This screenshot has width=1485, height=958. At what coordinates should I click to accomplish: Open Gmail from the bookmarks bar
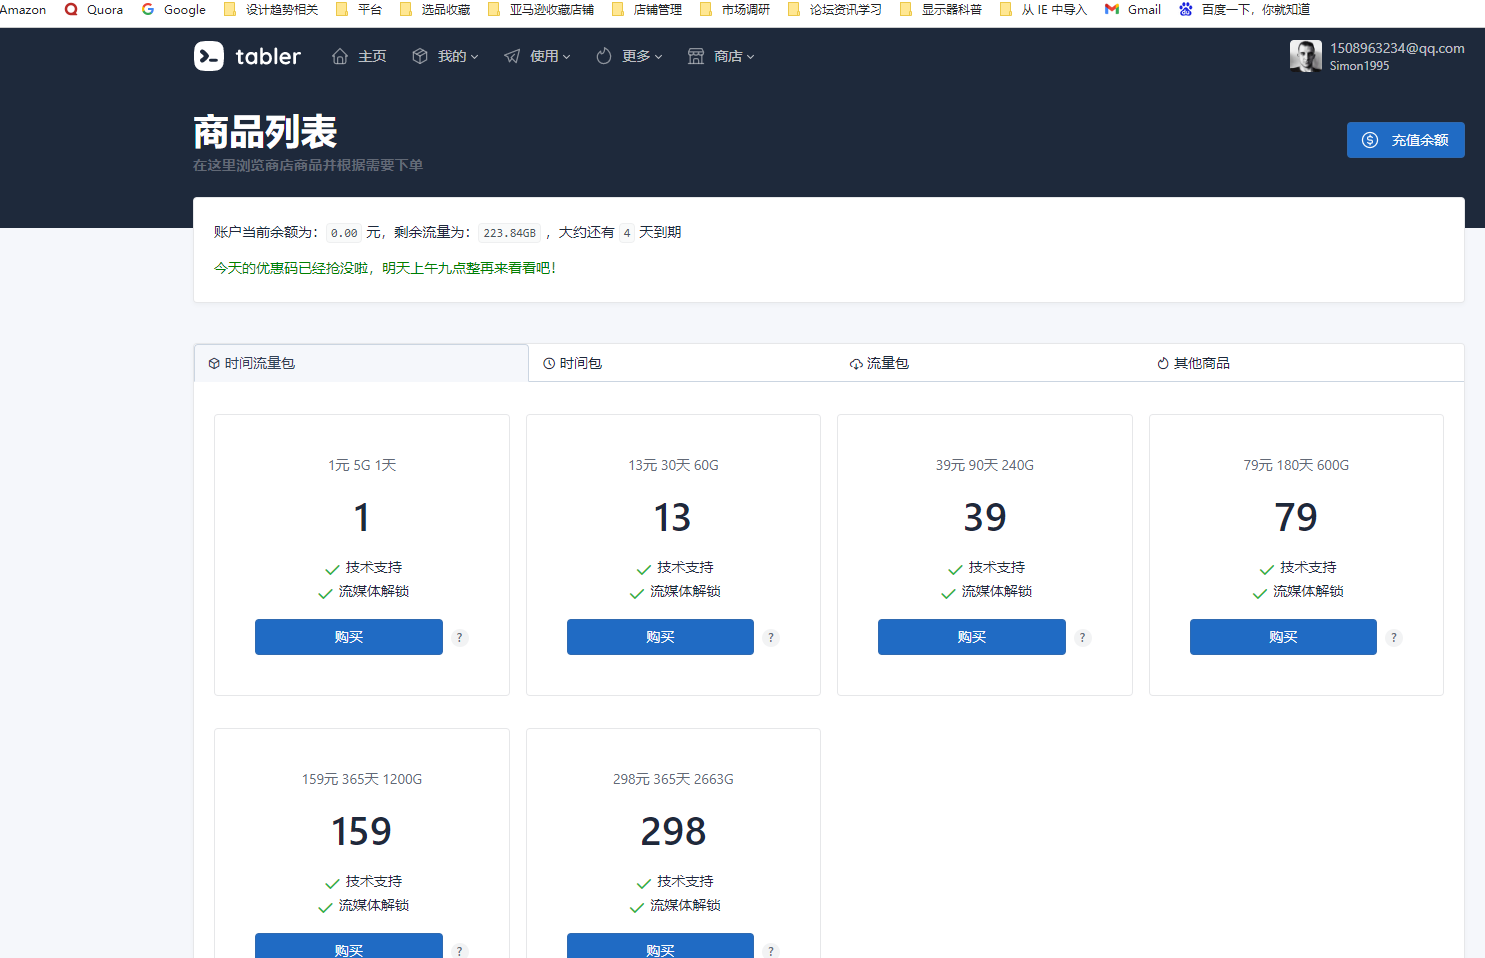click(1131, 10)
